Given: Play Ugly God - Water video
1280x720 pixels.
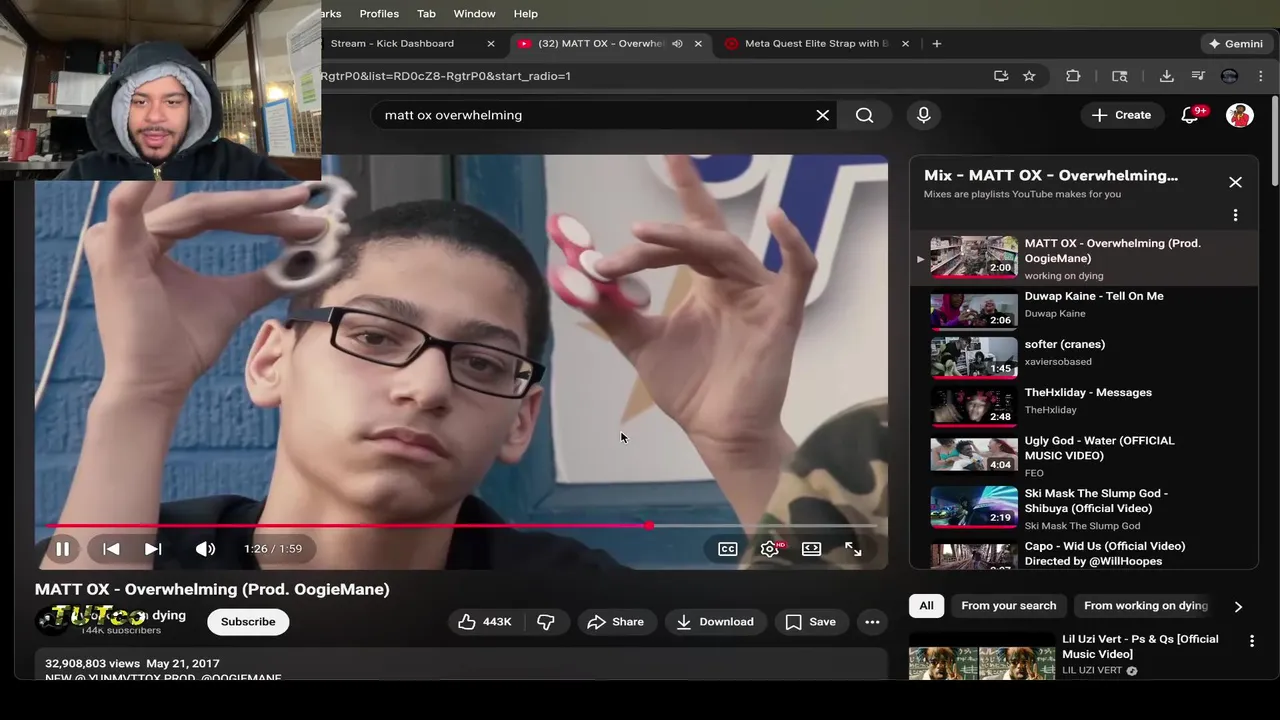Looking at the screenshot, I should pyautogui.click(x=1085, y=456).
